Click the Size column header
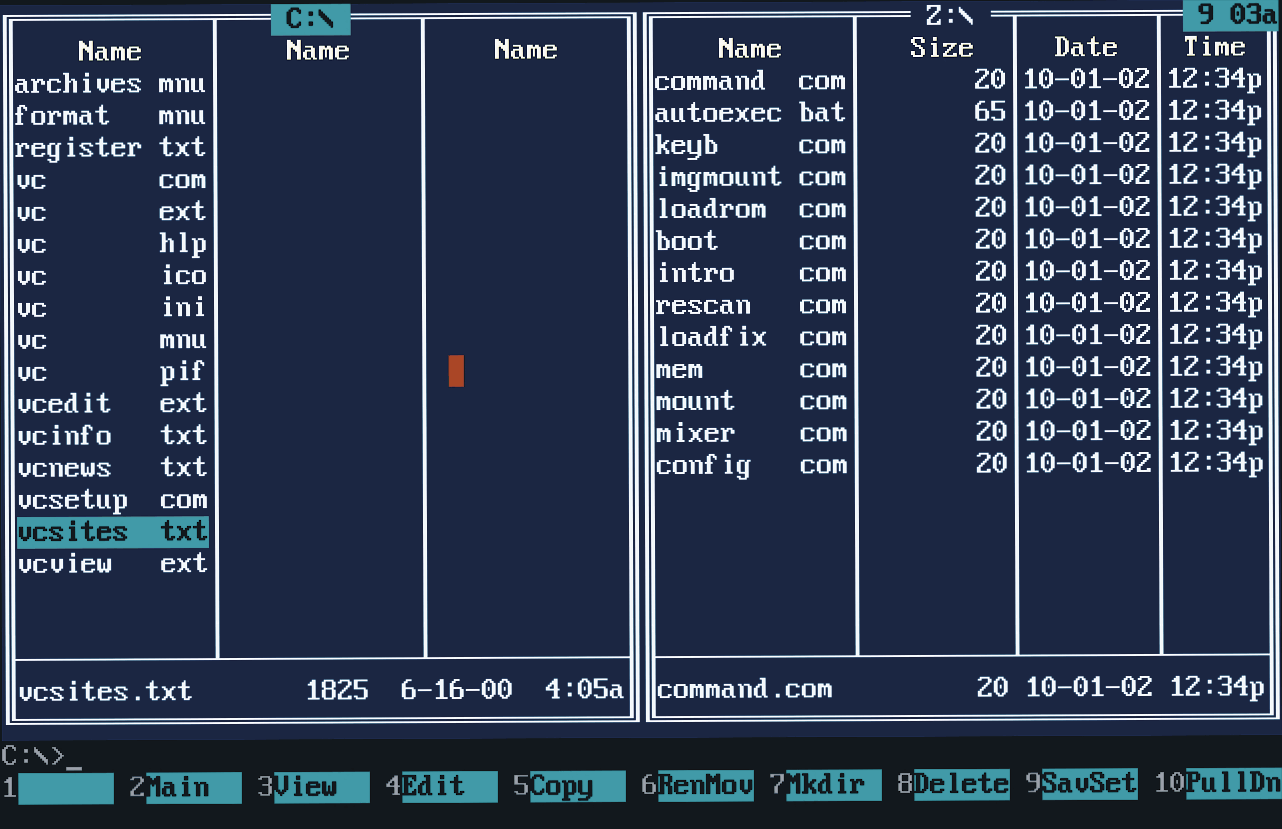The width and height of the screenshot is (1282, 829). click(941, 47)
